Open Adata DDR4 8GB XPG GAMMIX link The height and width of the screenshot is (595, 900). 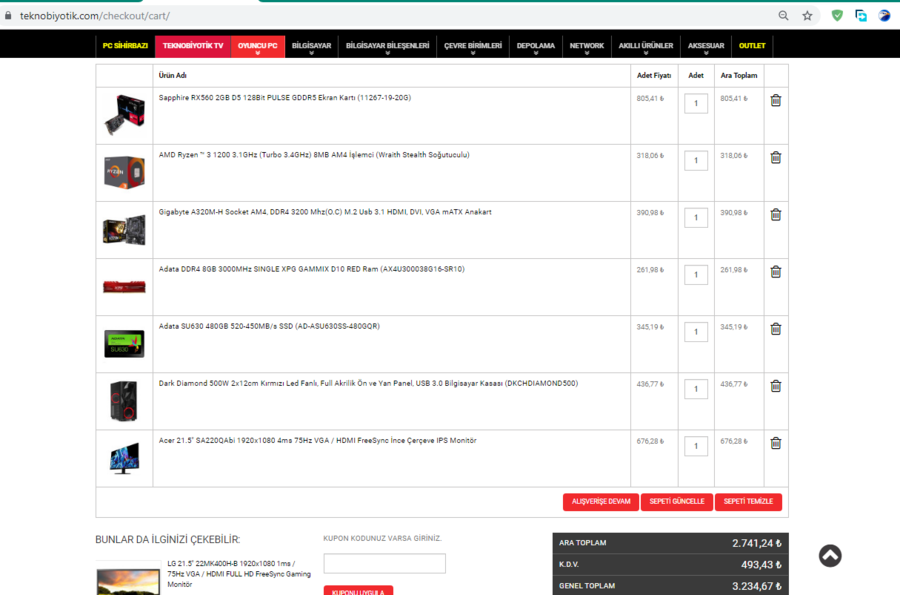tap(312, 269)
